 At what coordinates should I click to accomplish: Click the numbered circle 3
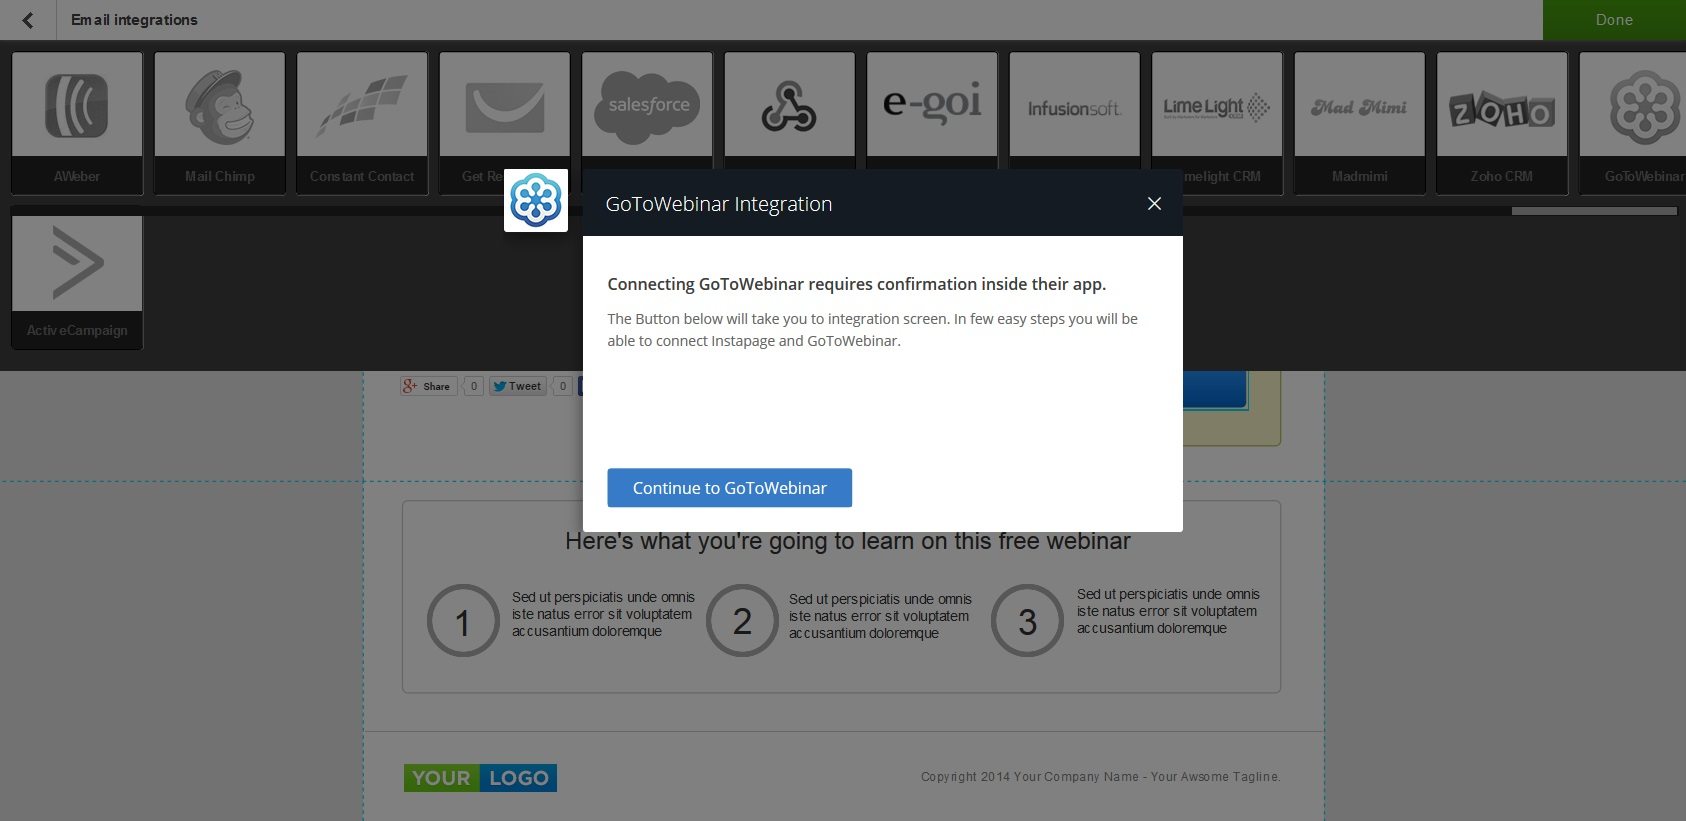coord(1027,621)
